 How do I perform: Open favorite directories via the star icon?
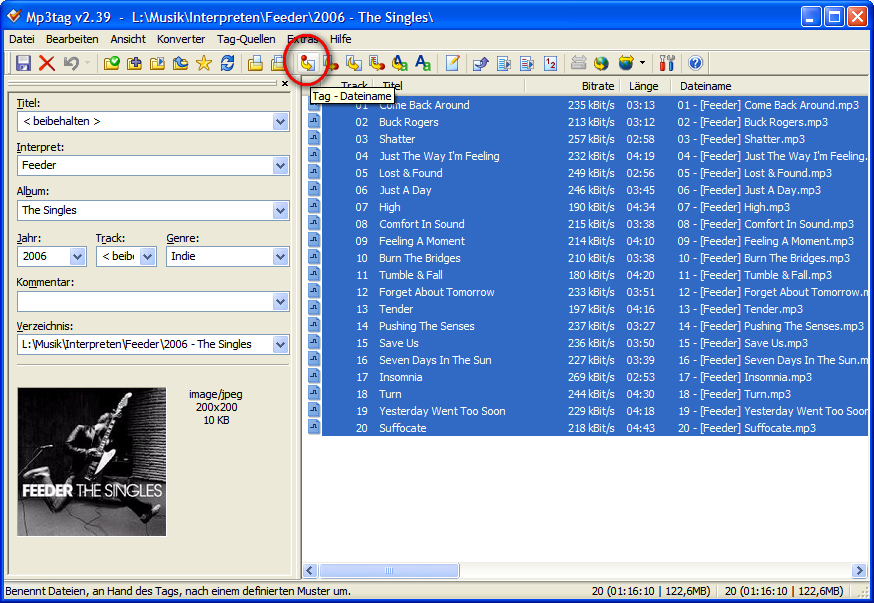pos(204,63)
